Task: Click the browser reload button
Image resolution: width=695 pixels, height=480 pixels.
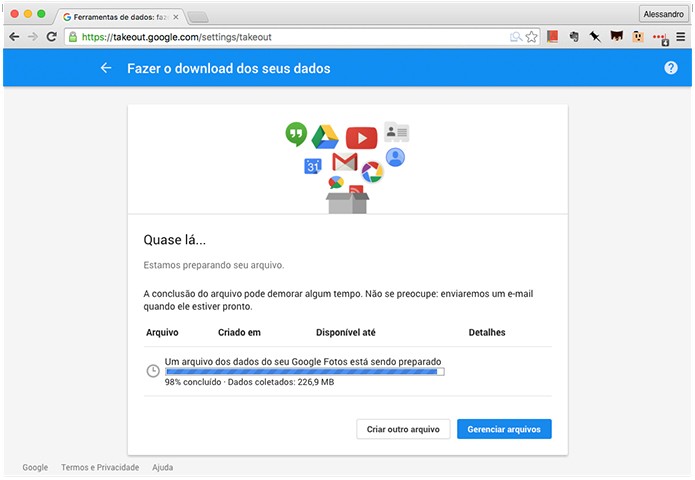Action: (x=51, y=37)
